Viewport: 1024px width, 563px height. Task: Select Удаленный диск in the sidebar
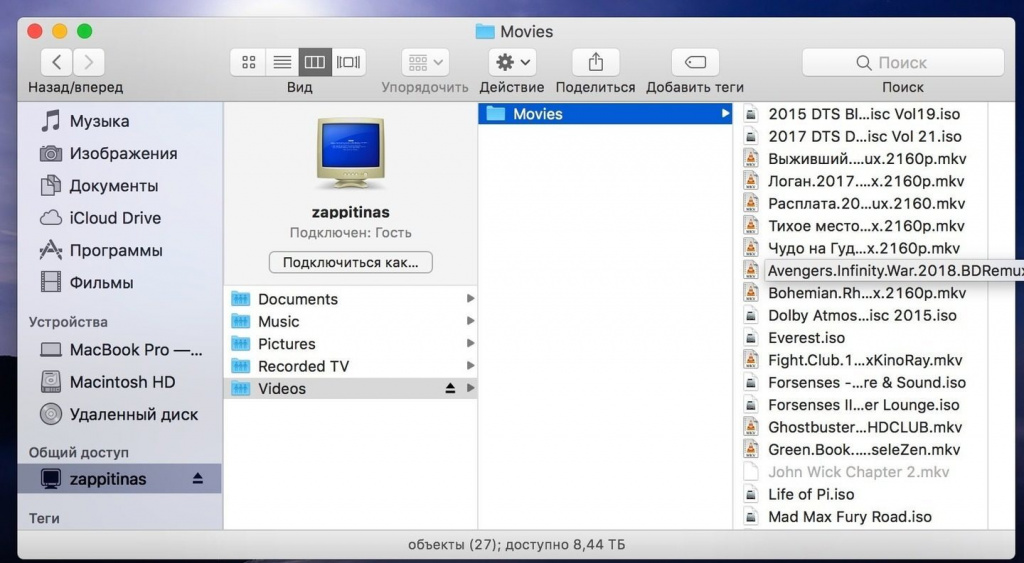[118, 414]
